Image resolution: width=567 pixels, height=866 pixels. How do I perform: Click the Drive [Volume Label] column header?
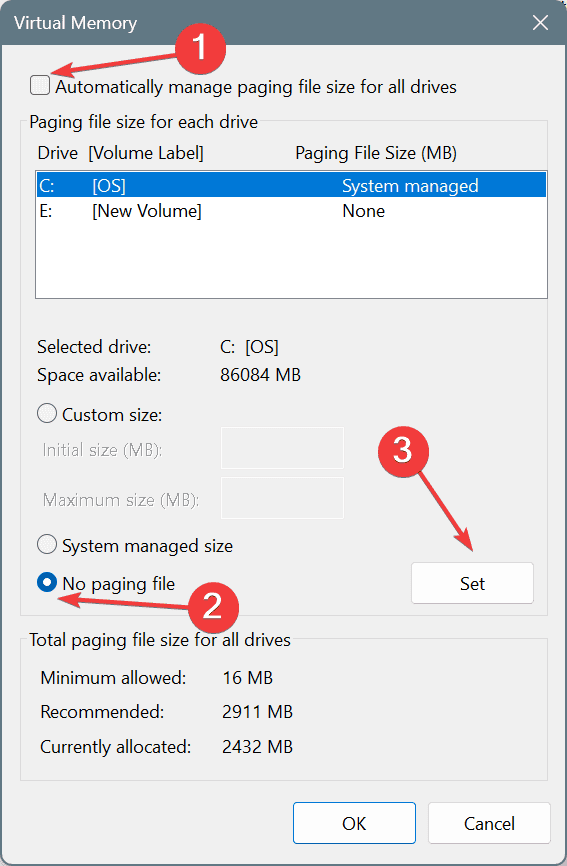120,153
